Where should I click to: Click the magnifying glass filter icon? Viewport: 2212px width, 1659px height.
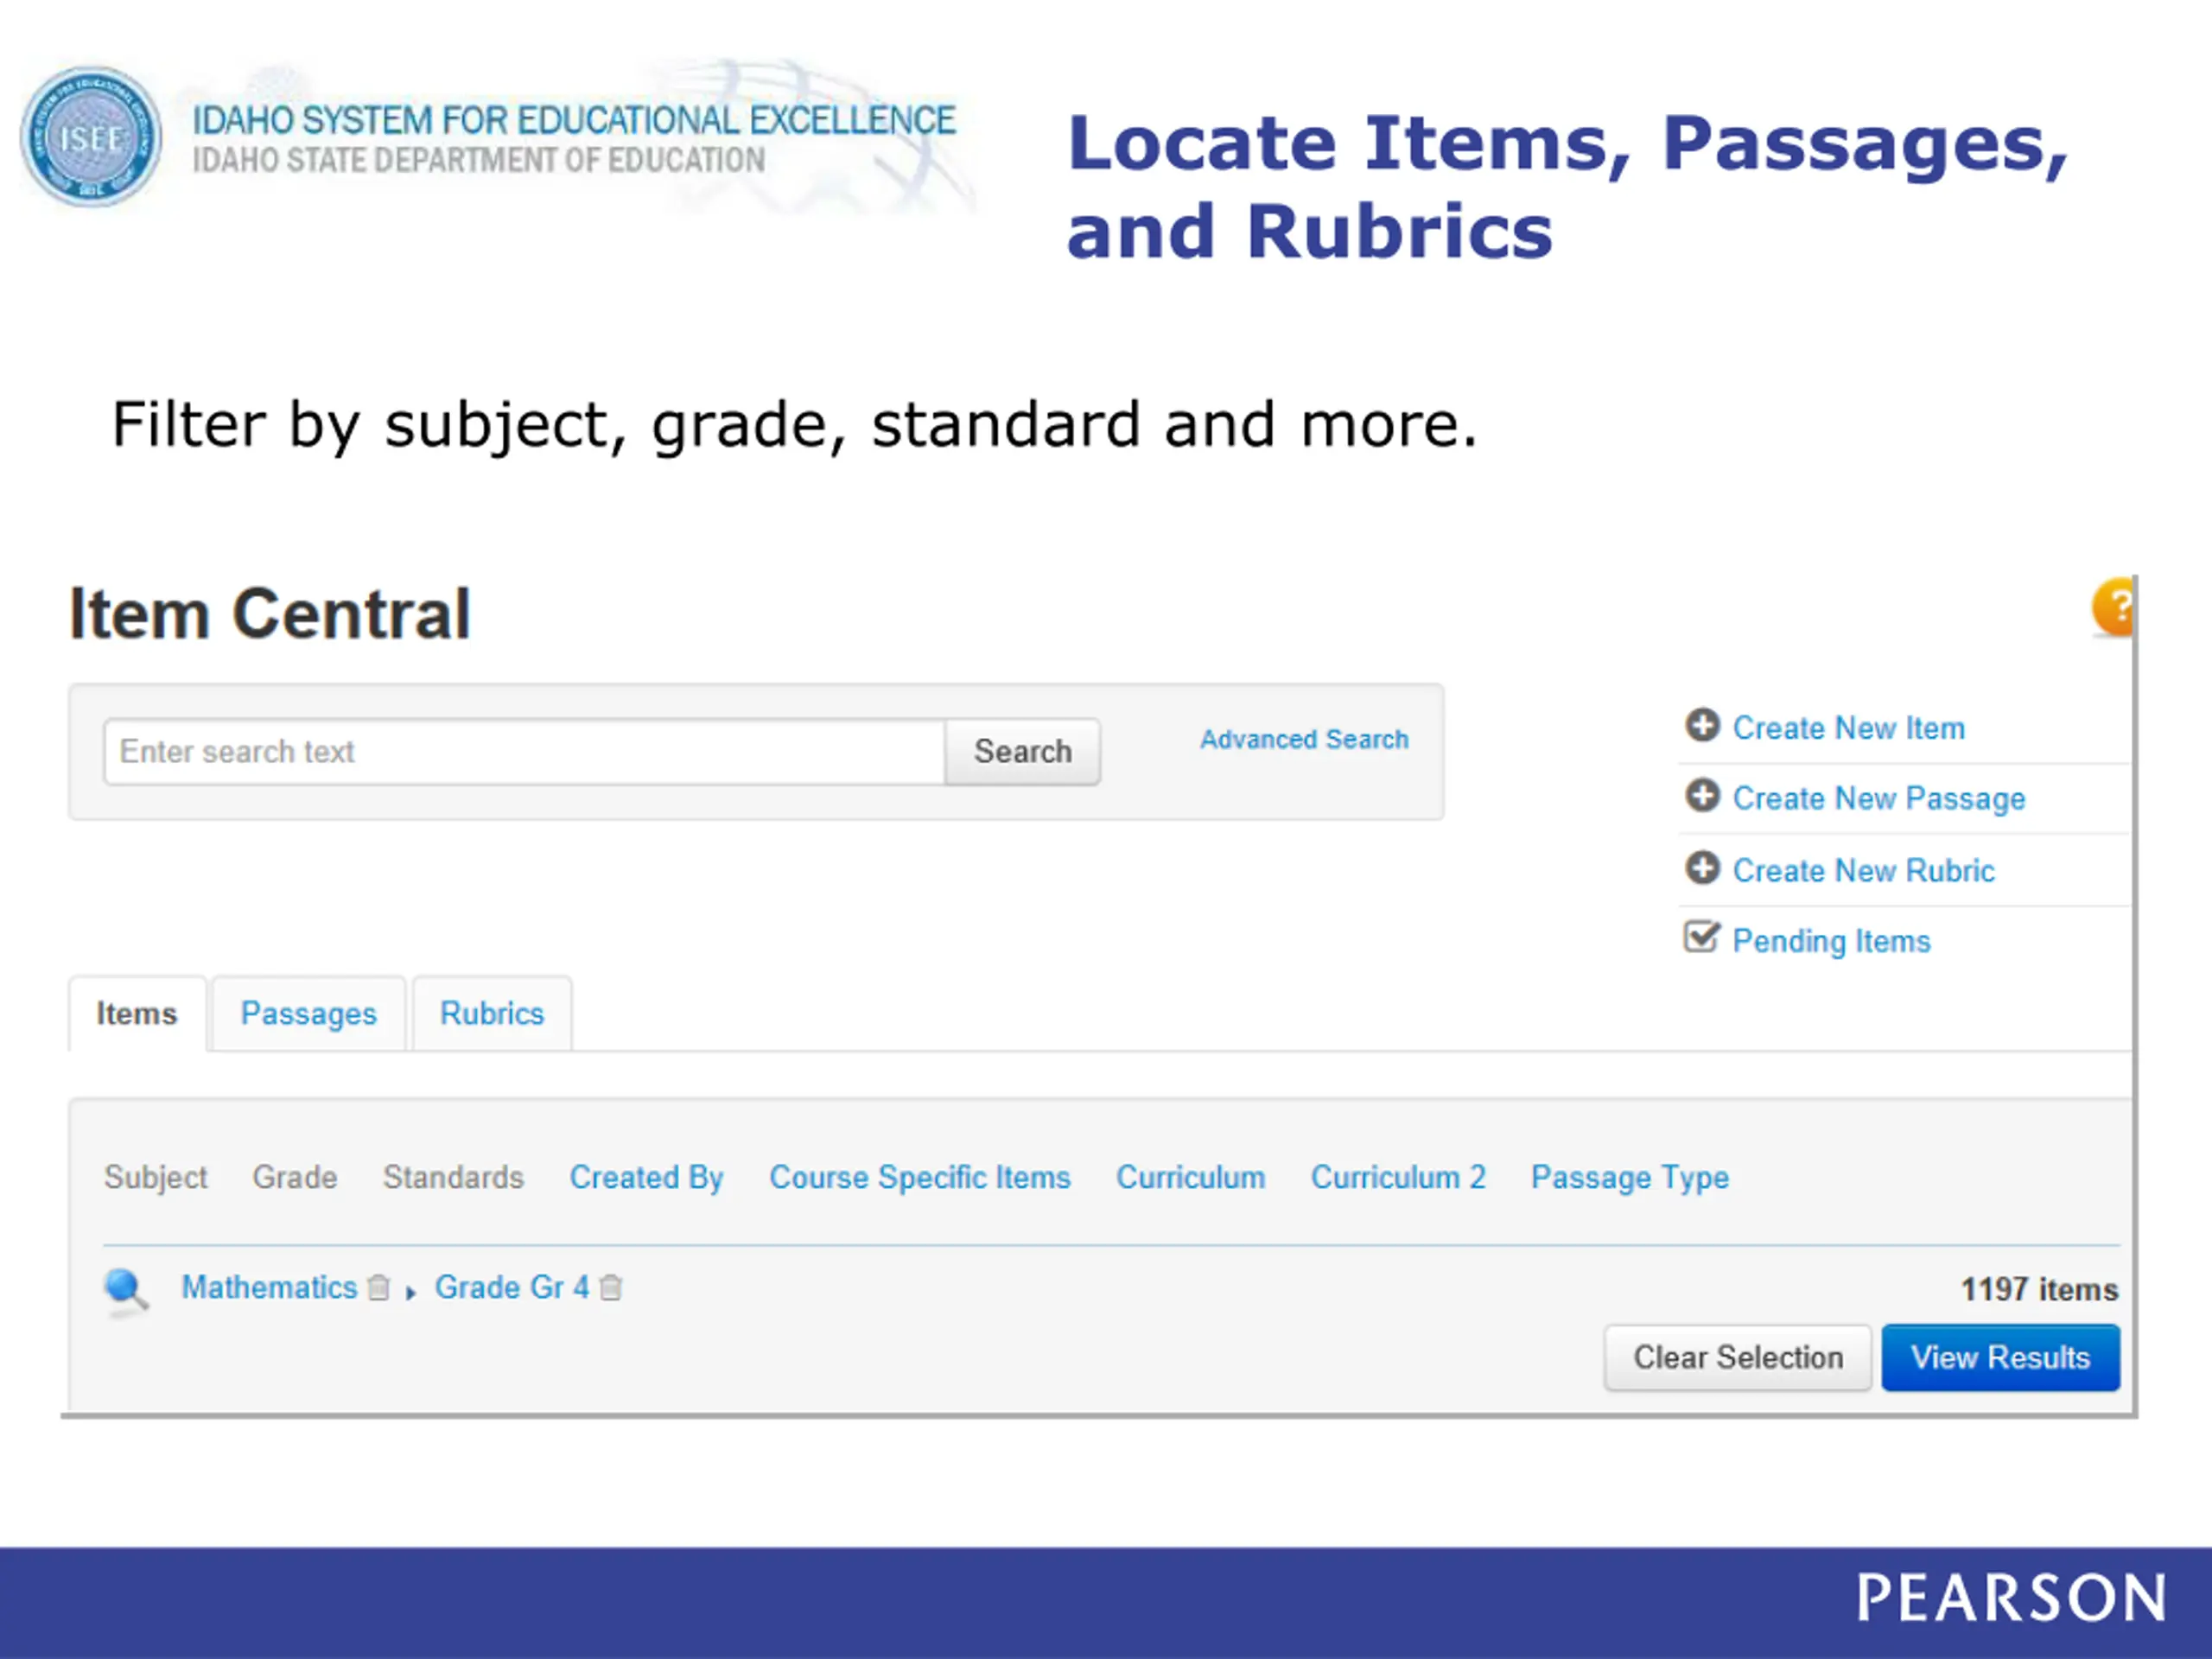[127, 1292]
